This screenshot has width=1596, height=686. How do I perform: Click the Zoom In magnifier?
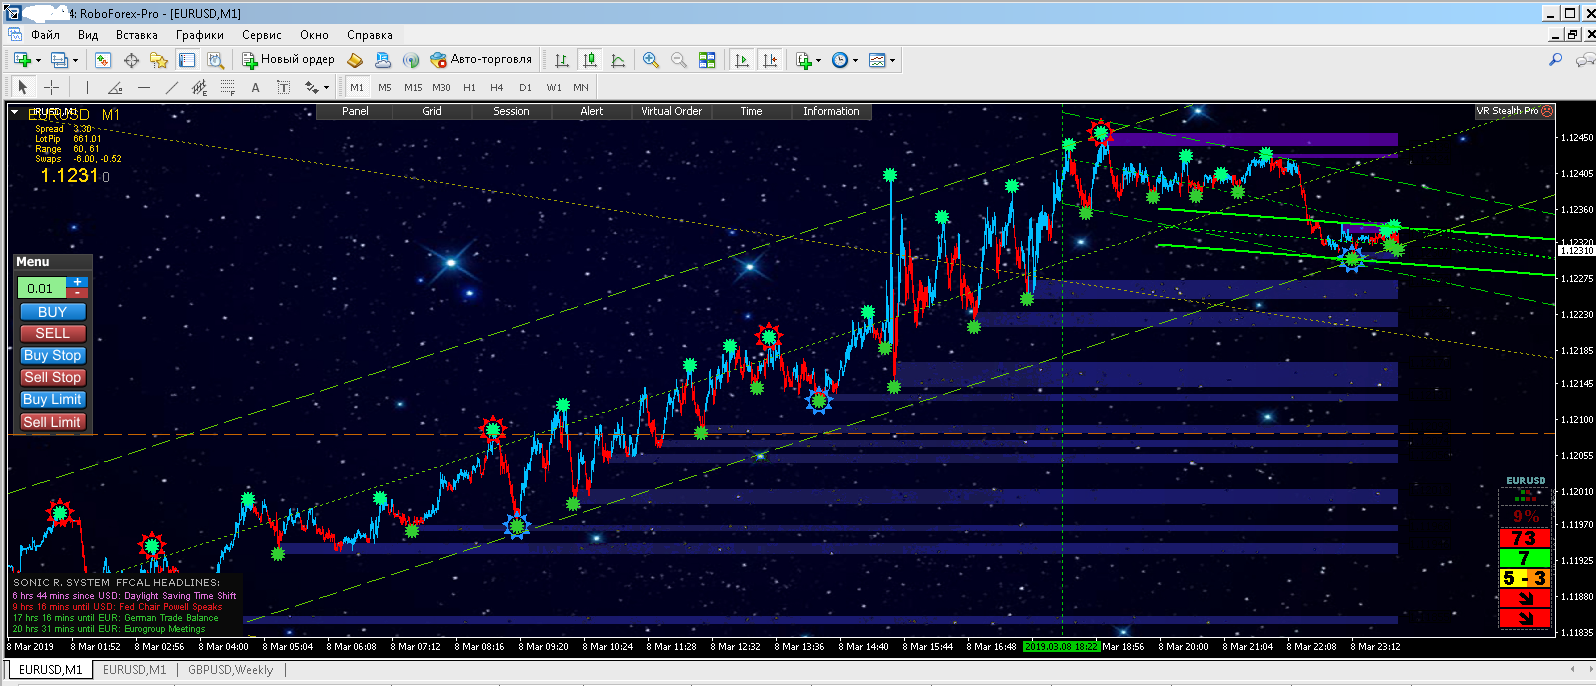coord(651,60)
